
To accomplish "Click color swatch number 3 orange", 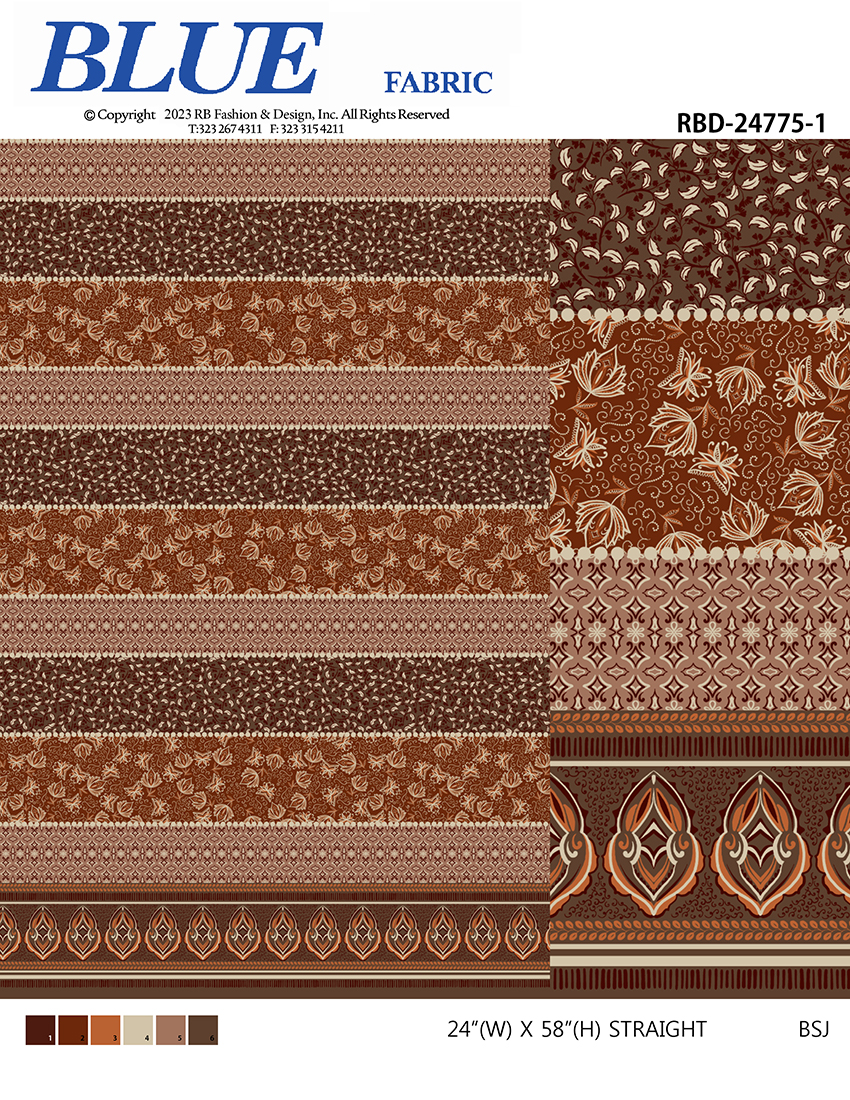I will pyautogui.click(x=105, y=1030).
